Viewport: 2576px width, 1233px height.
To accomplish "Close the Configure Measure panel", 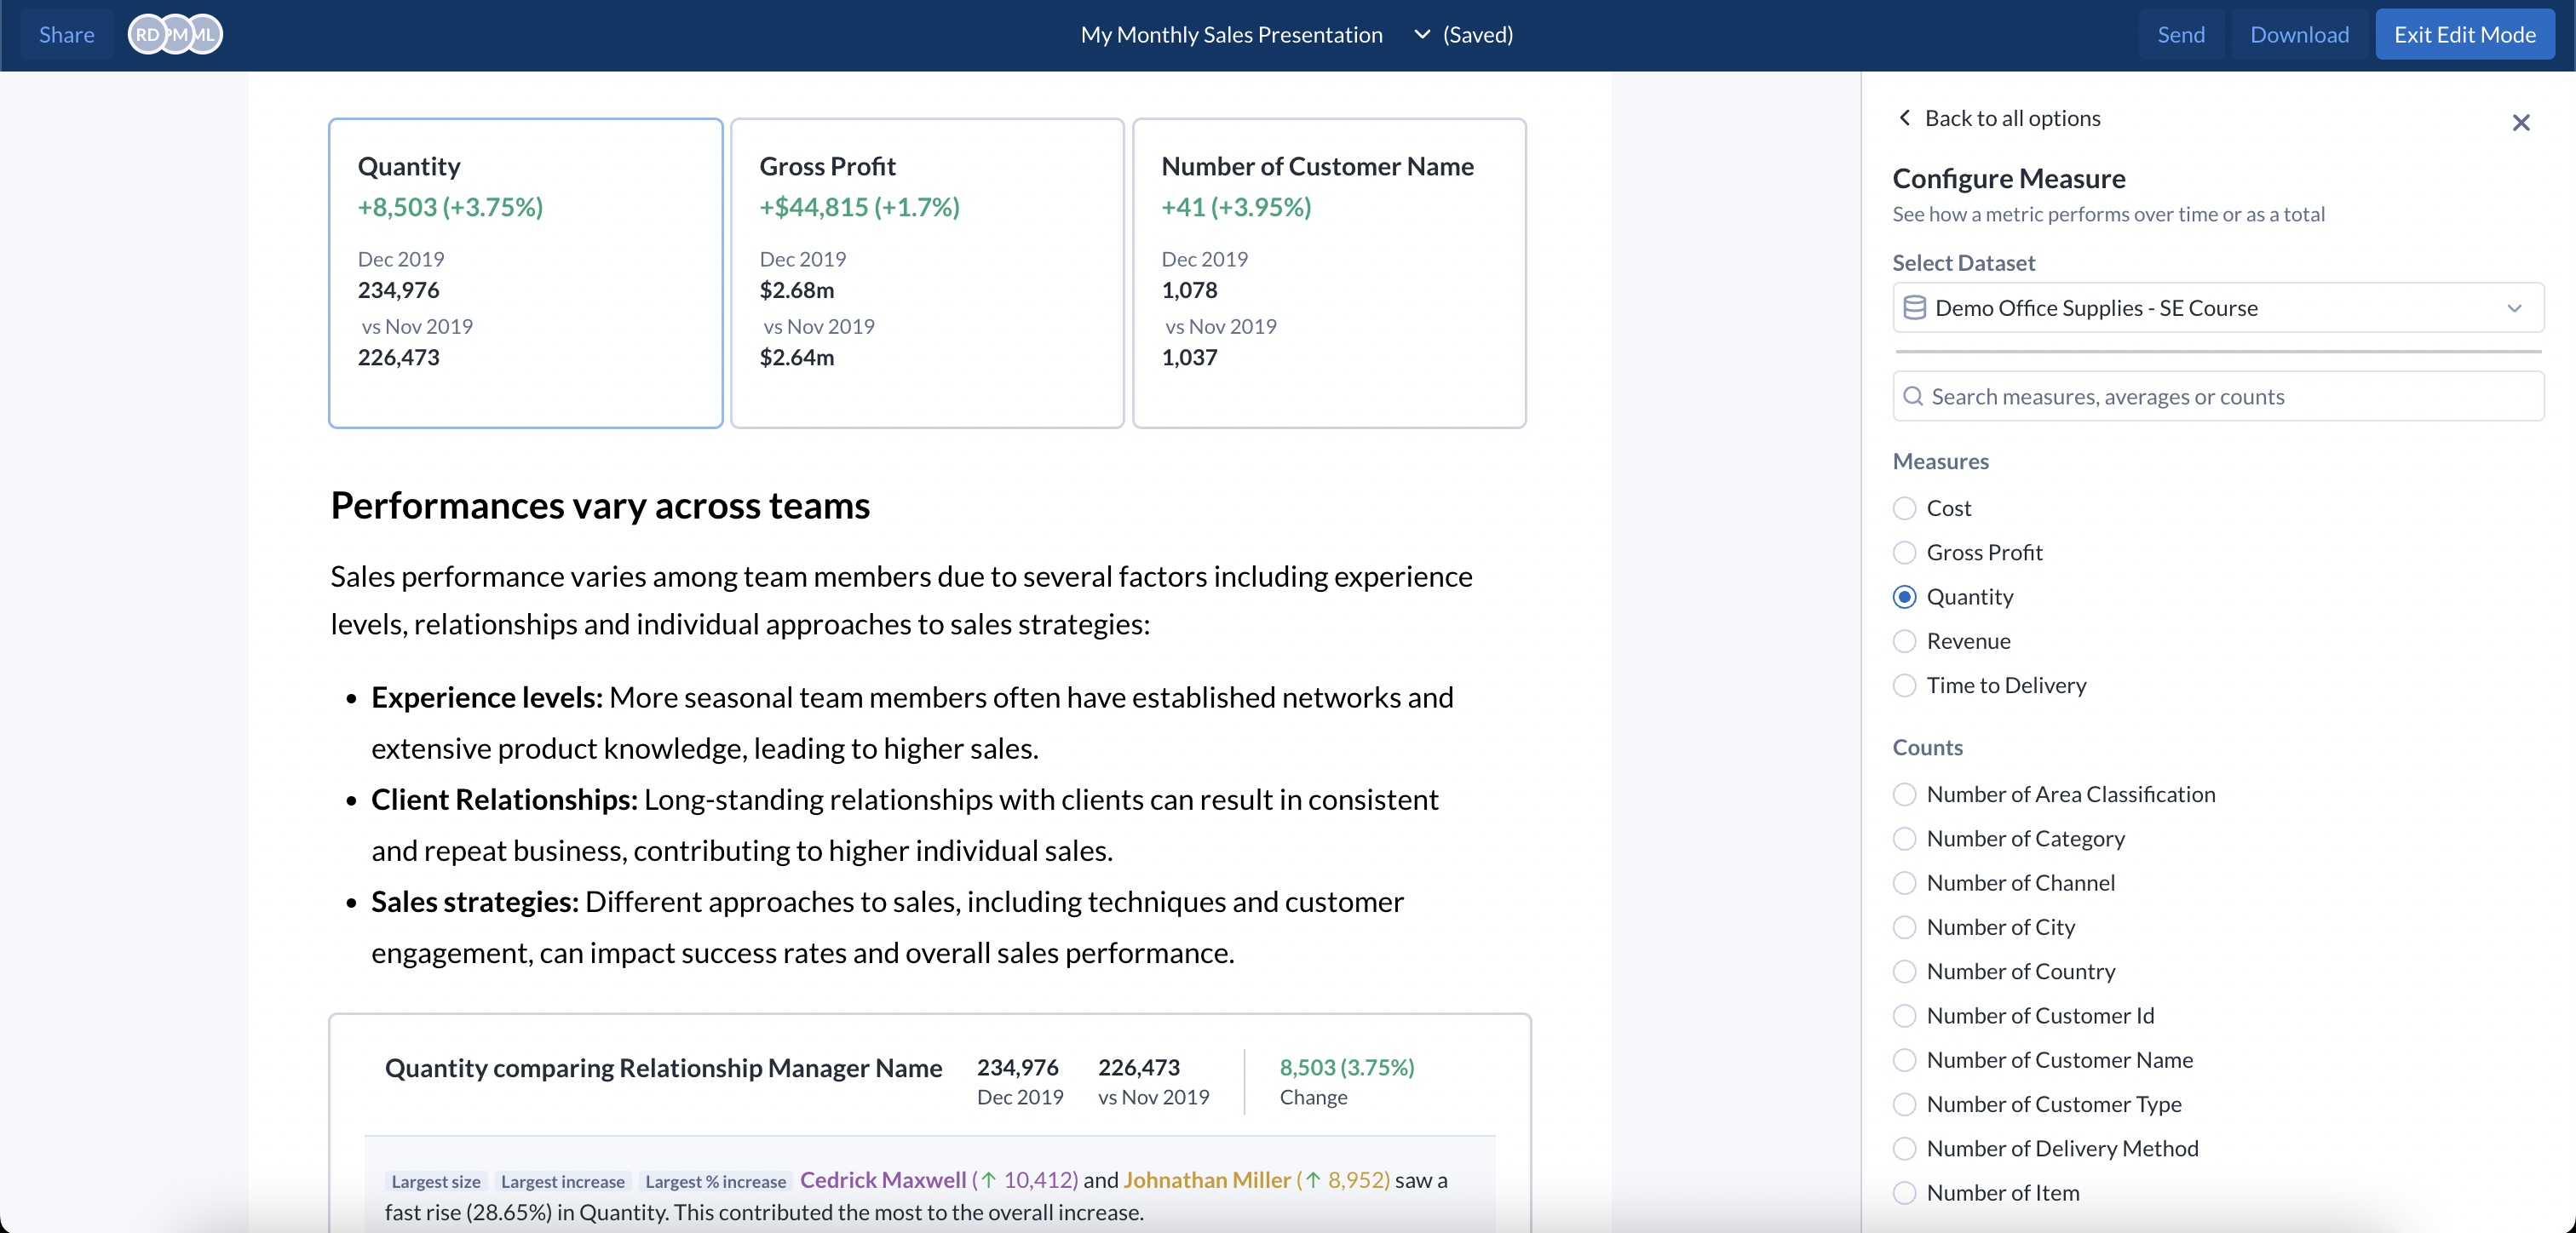I will point(2522,122).
